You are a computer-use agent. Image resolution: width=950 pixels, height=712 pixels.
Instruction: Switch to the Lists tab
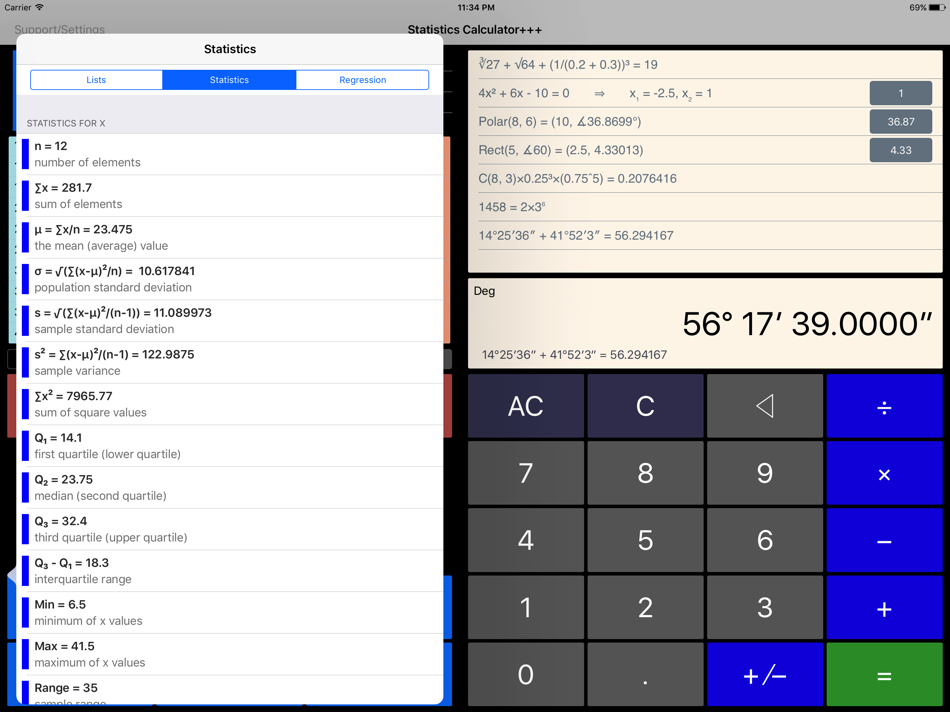(x=96, y=80)
